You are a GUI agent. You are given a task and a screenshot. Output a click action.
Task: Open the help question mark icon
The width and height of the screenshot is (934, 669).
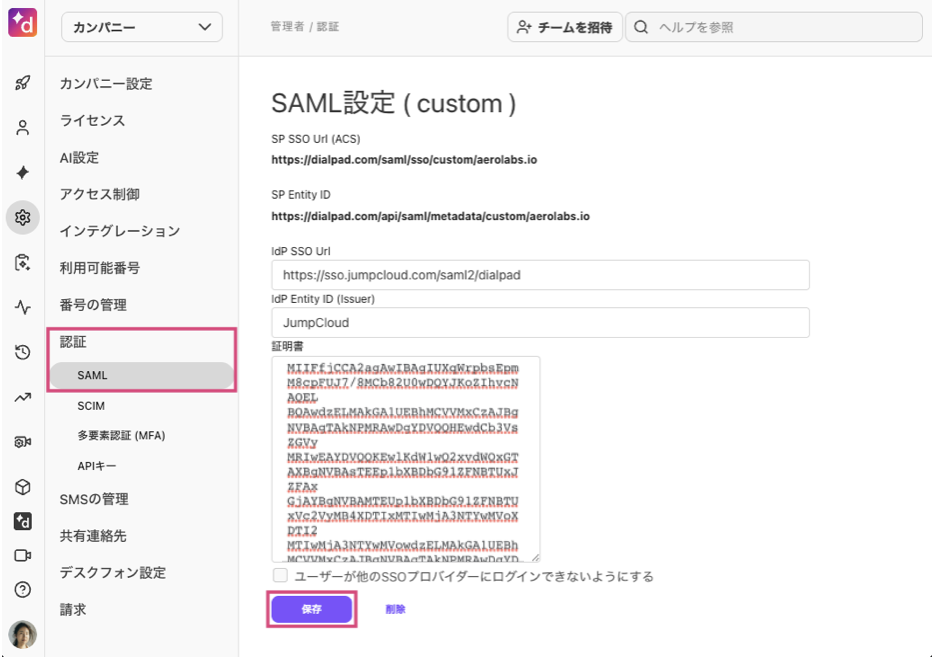click(x=22, y=589)
